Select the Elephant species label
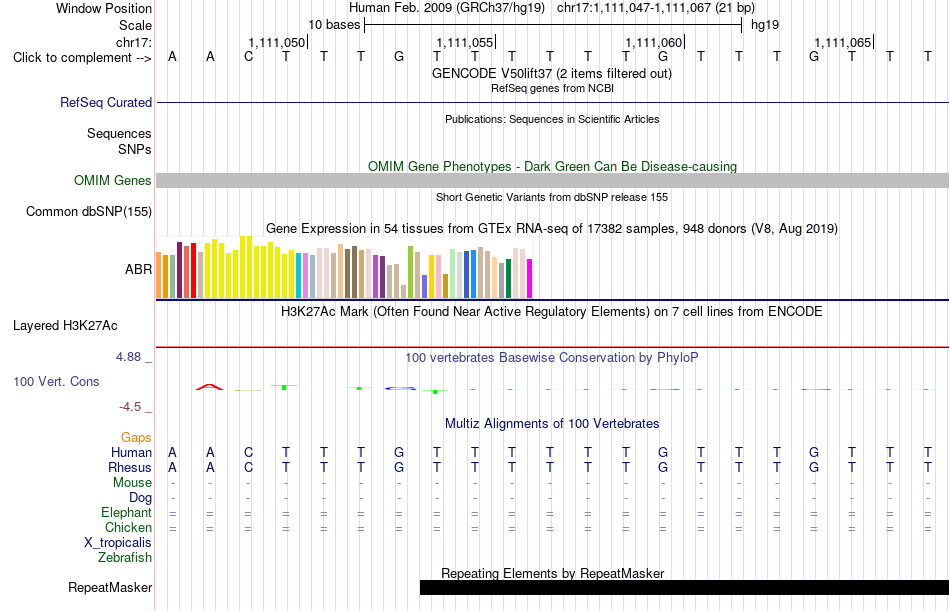The width and height of the screenshot is (950, 611). [x=127, y=513]
